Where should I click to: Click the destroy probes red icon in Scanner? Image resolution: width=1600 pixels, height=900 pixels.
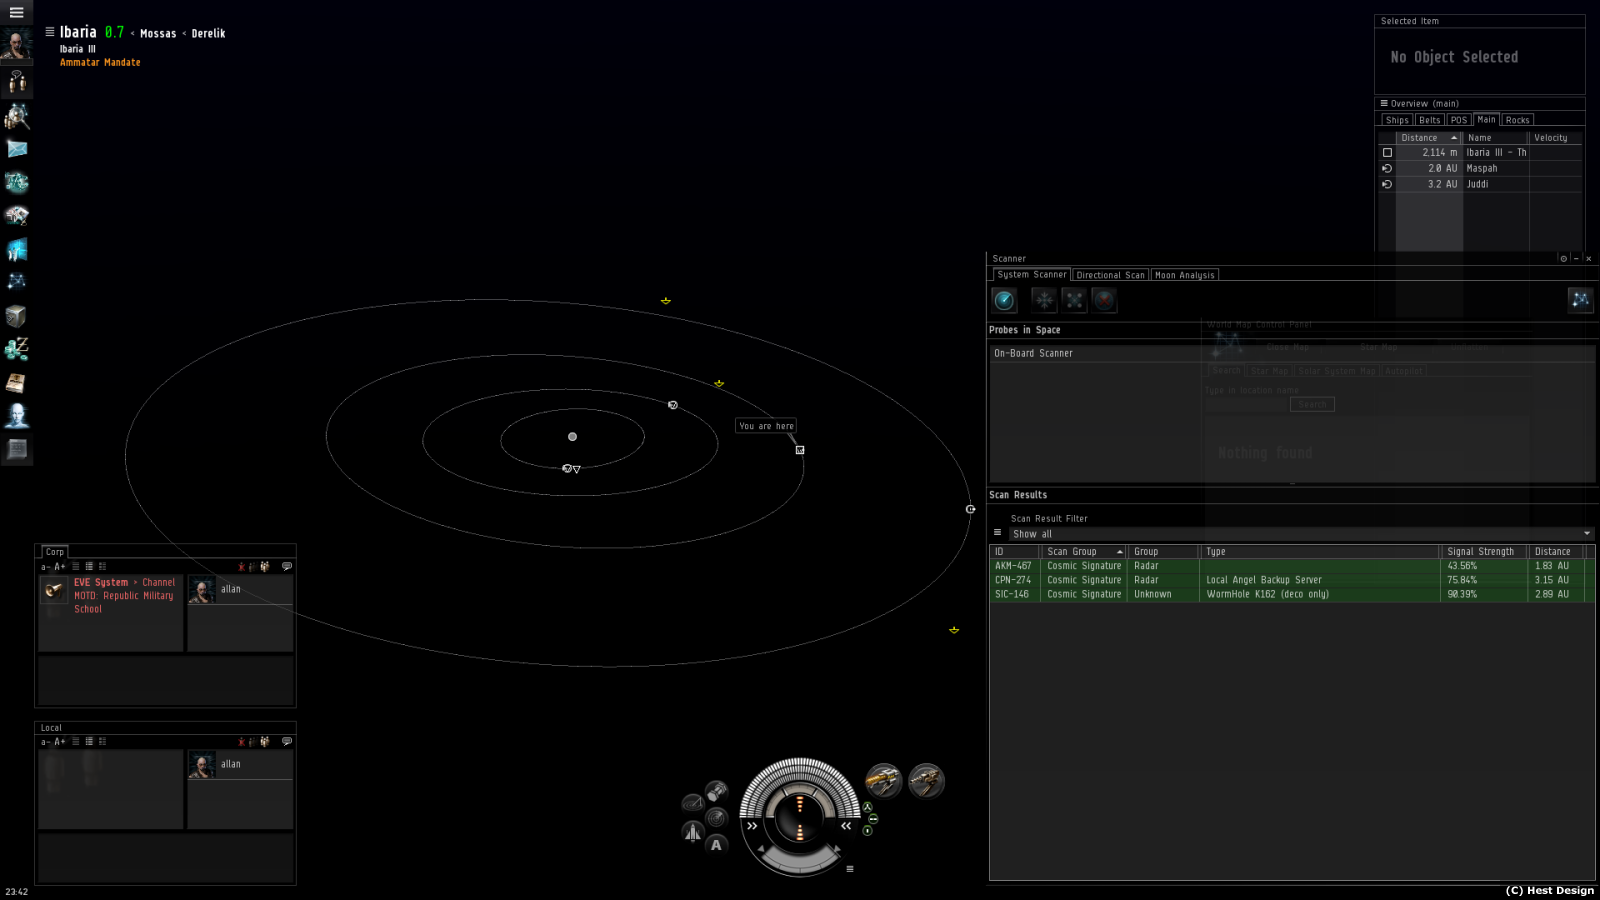pyautogui.click(x=1104, y=300)
